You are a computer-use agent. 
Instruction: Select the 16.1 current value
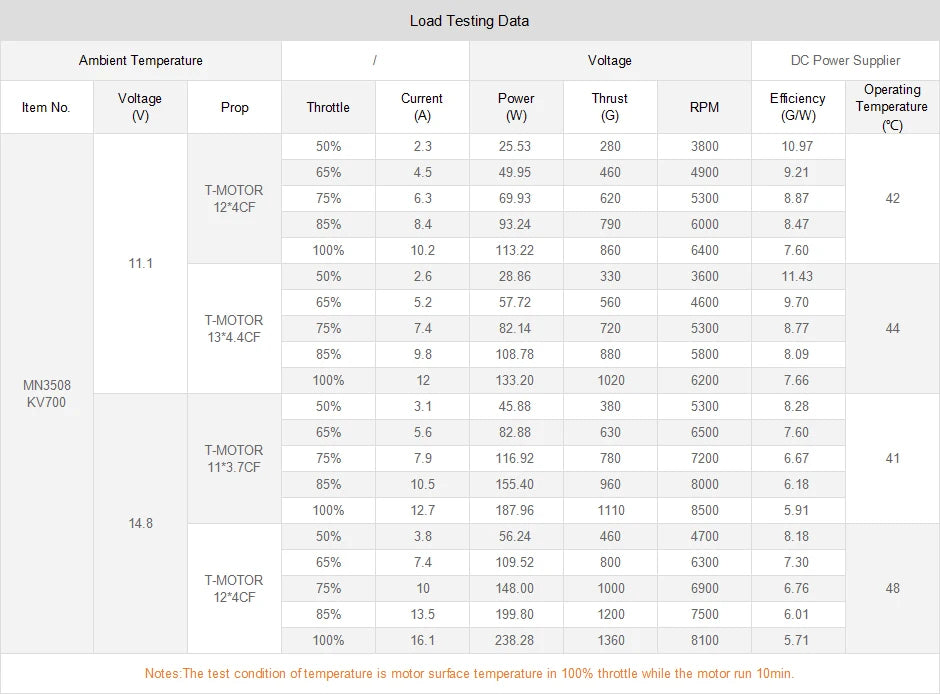pos(422,640)
